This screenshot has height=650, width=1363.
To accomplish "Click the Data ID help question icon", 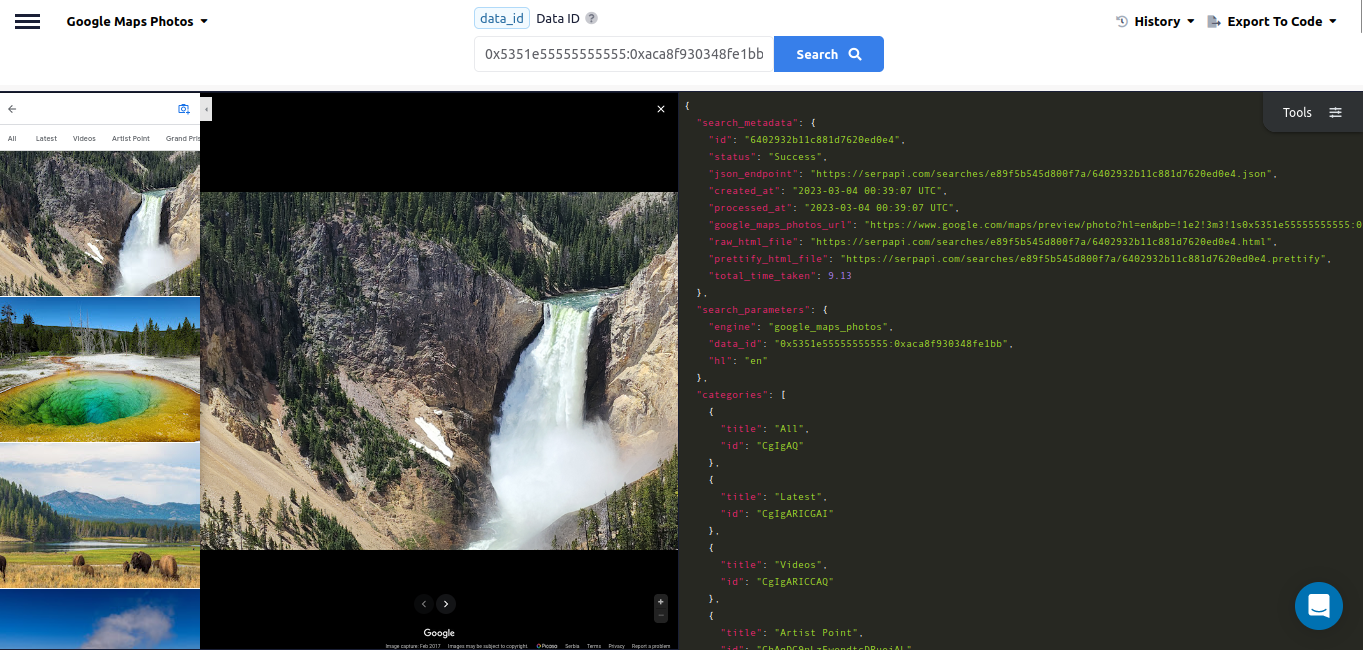I will (591, 18).
